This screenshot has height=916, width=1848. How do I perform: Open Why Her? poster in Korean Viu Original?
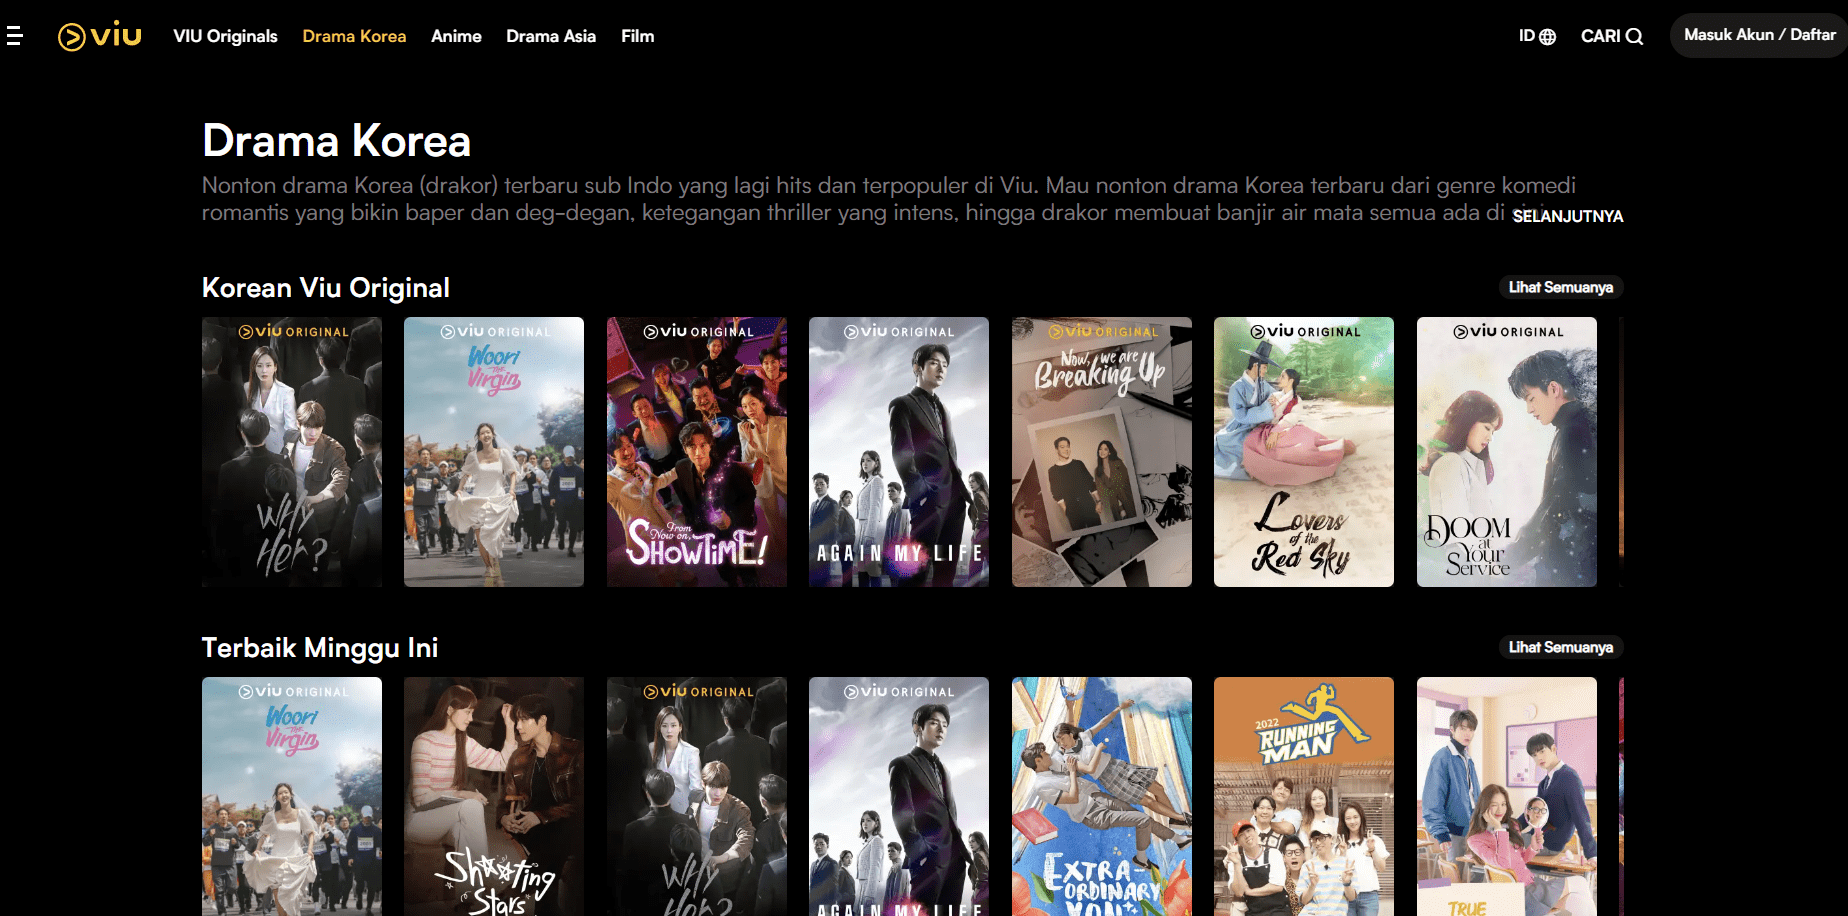tap(292, 452)
